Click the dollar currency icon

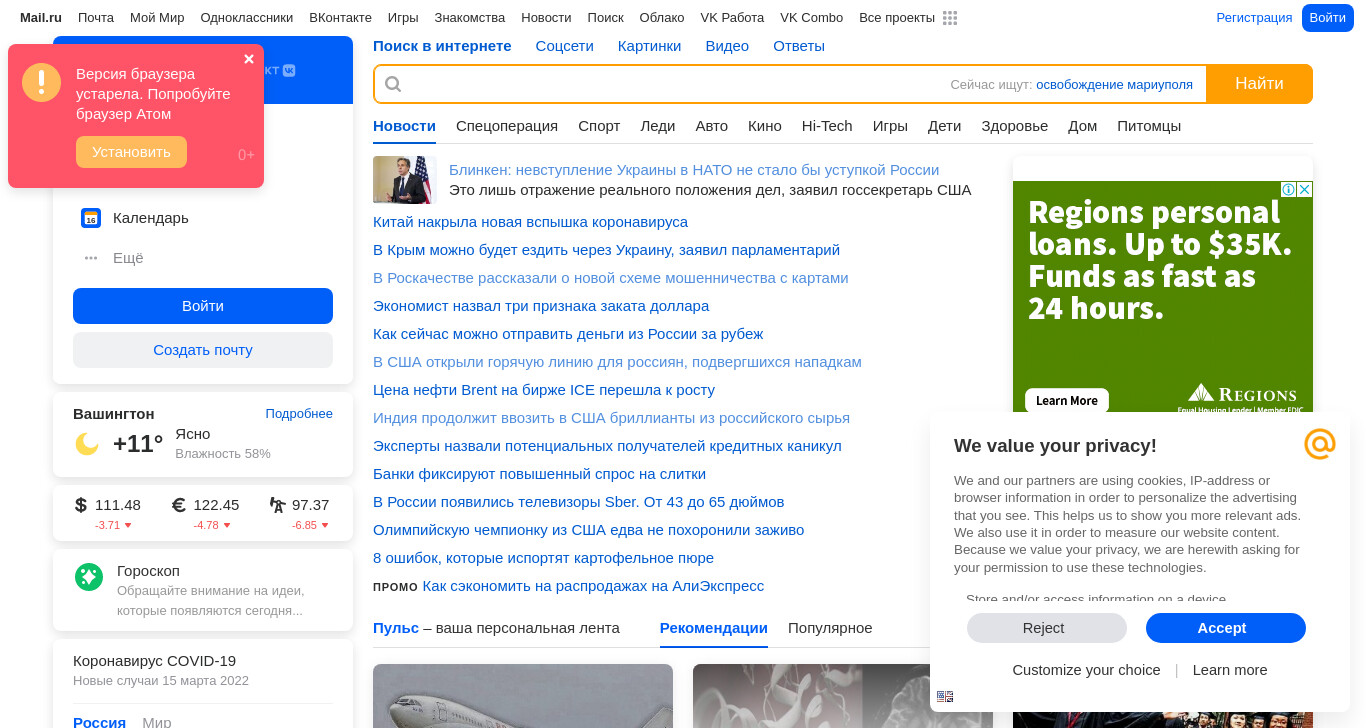[81, 505]
